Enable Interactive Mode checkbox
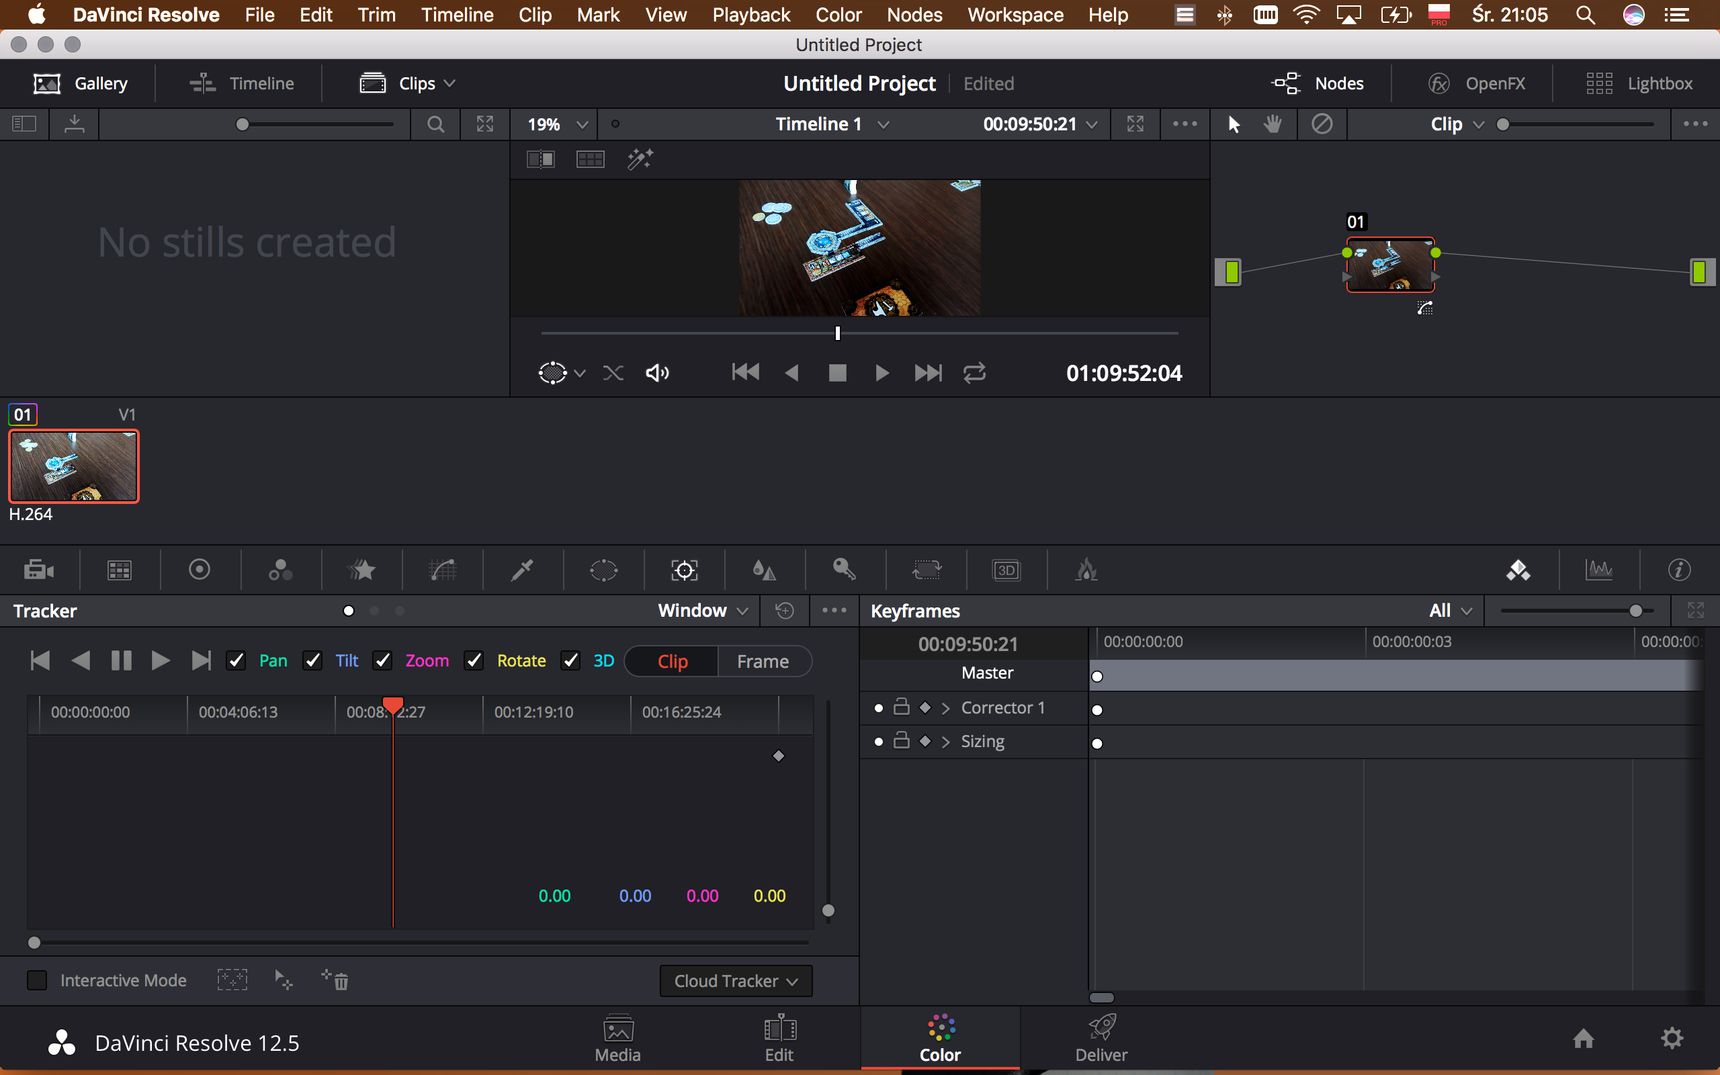Image resolution: width=1720 pixels, height=1075 pixels. click(x=37, y=980)
